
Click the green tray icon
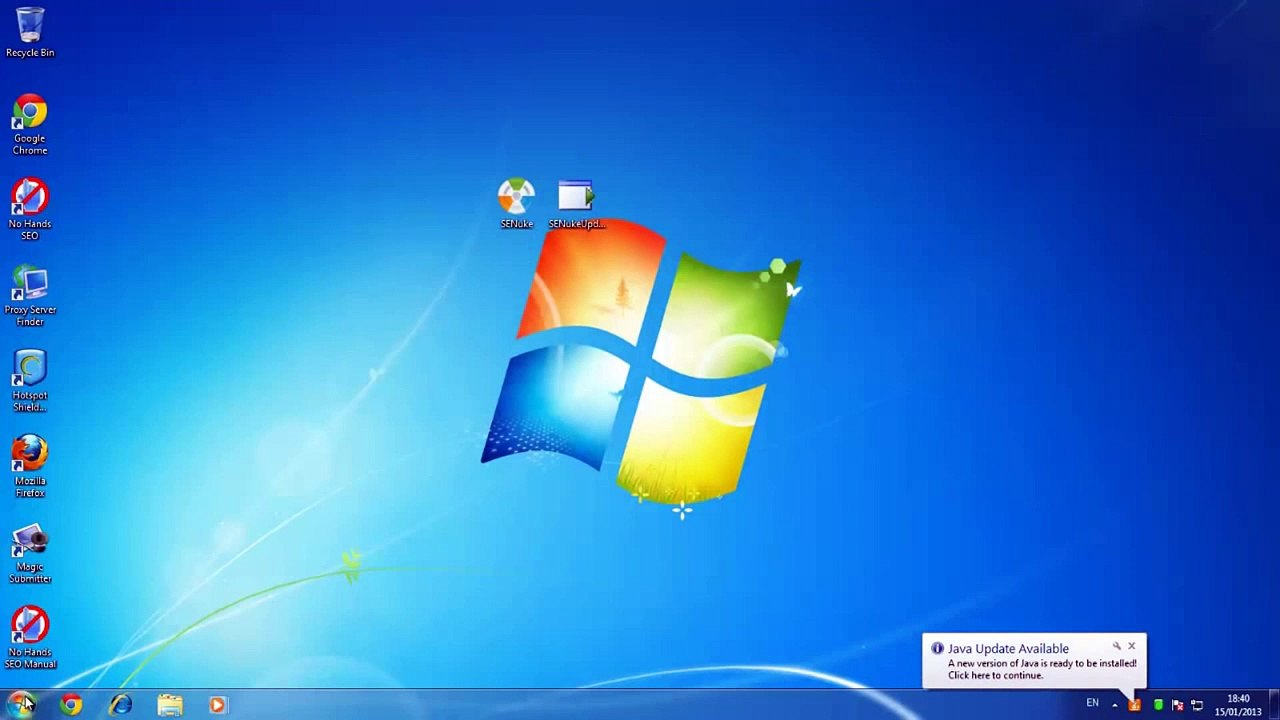[x=1158, y=705]
